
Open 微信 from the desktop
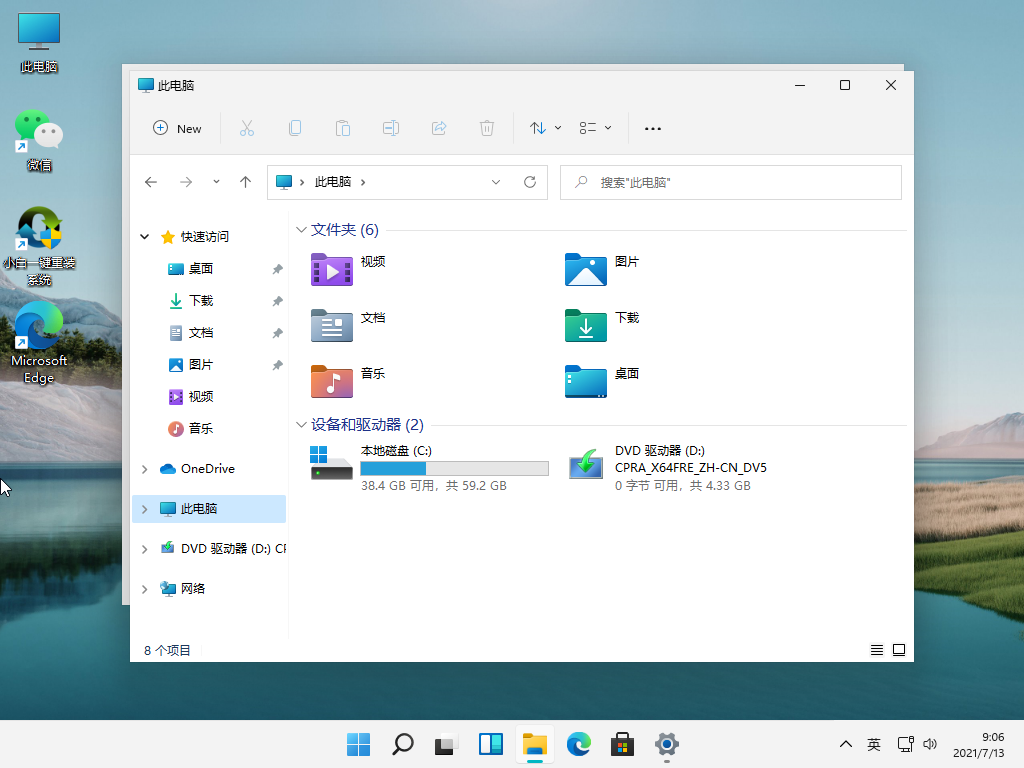38,133
